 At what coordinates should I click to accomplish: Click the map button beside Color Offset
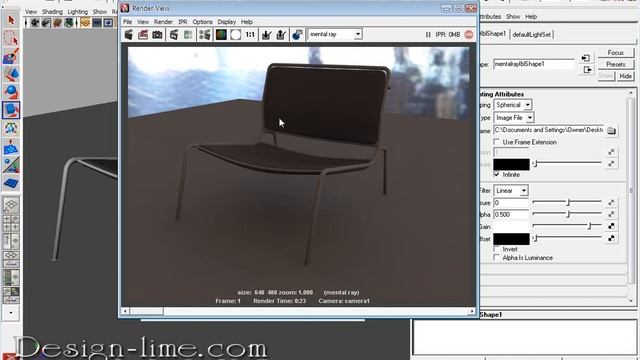(x=611, y=238)
